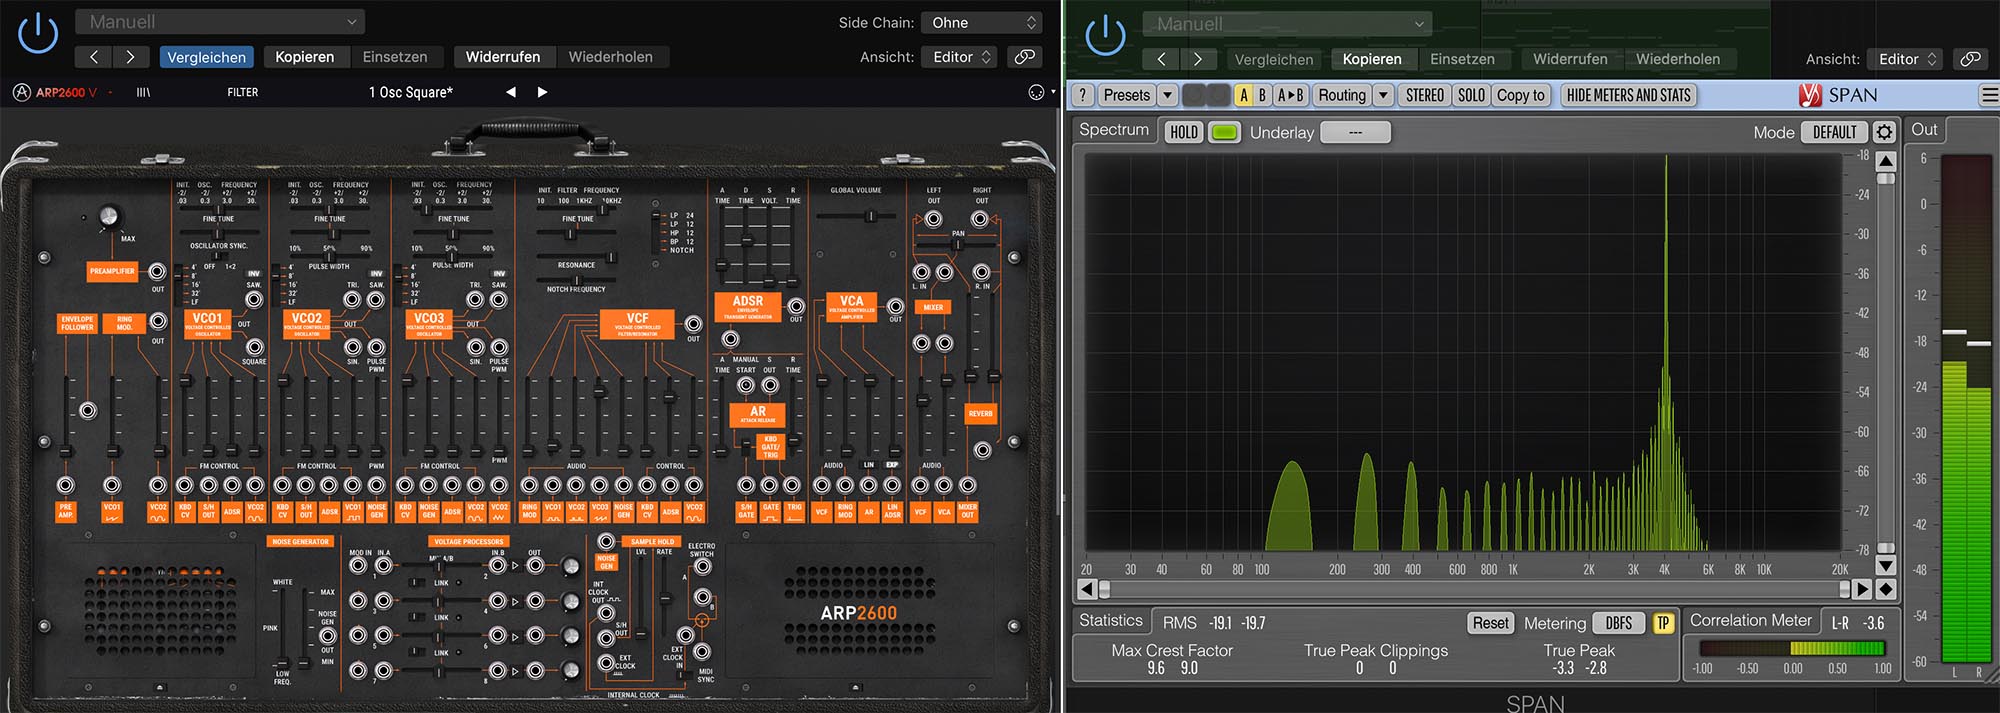
Task: Click A to B copy button
Action: [1290, 95]
